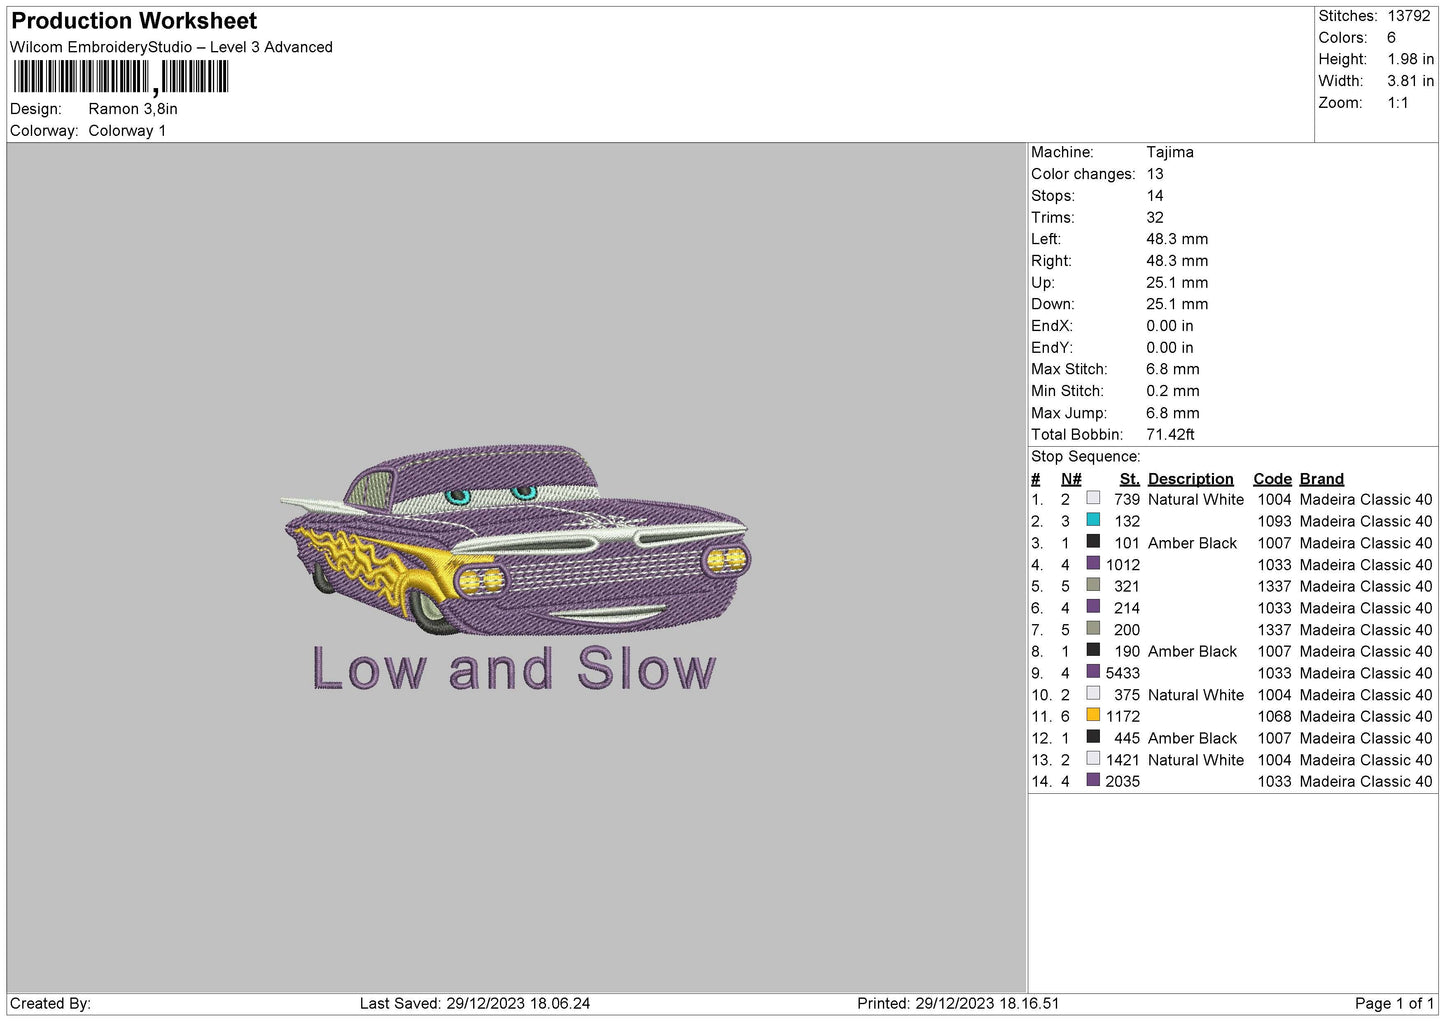
Task: Click the Max Jump value "6.8 mm"
Action: [x=1173, y=413]
